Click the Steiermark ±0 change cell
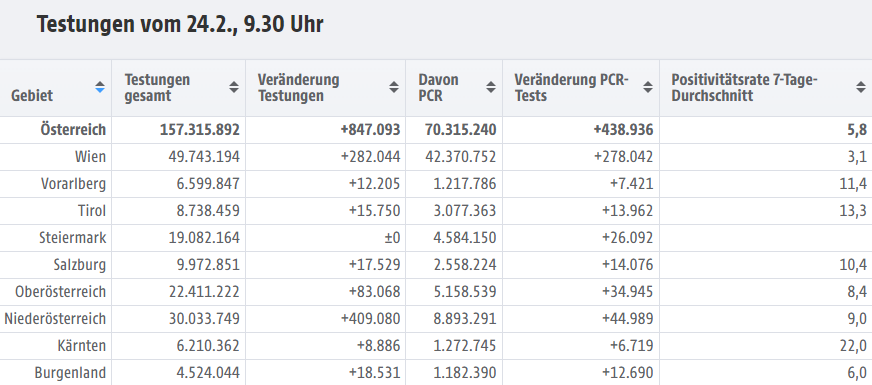 (x=392, y=238)
